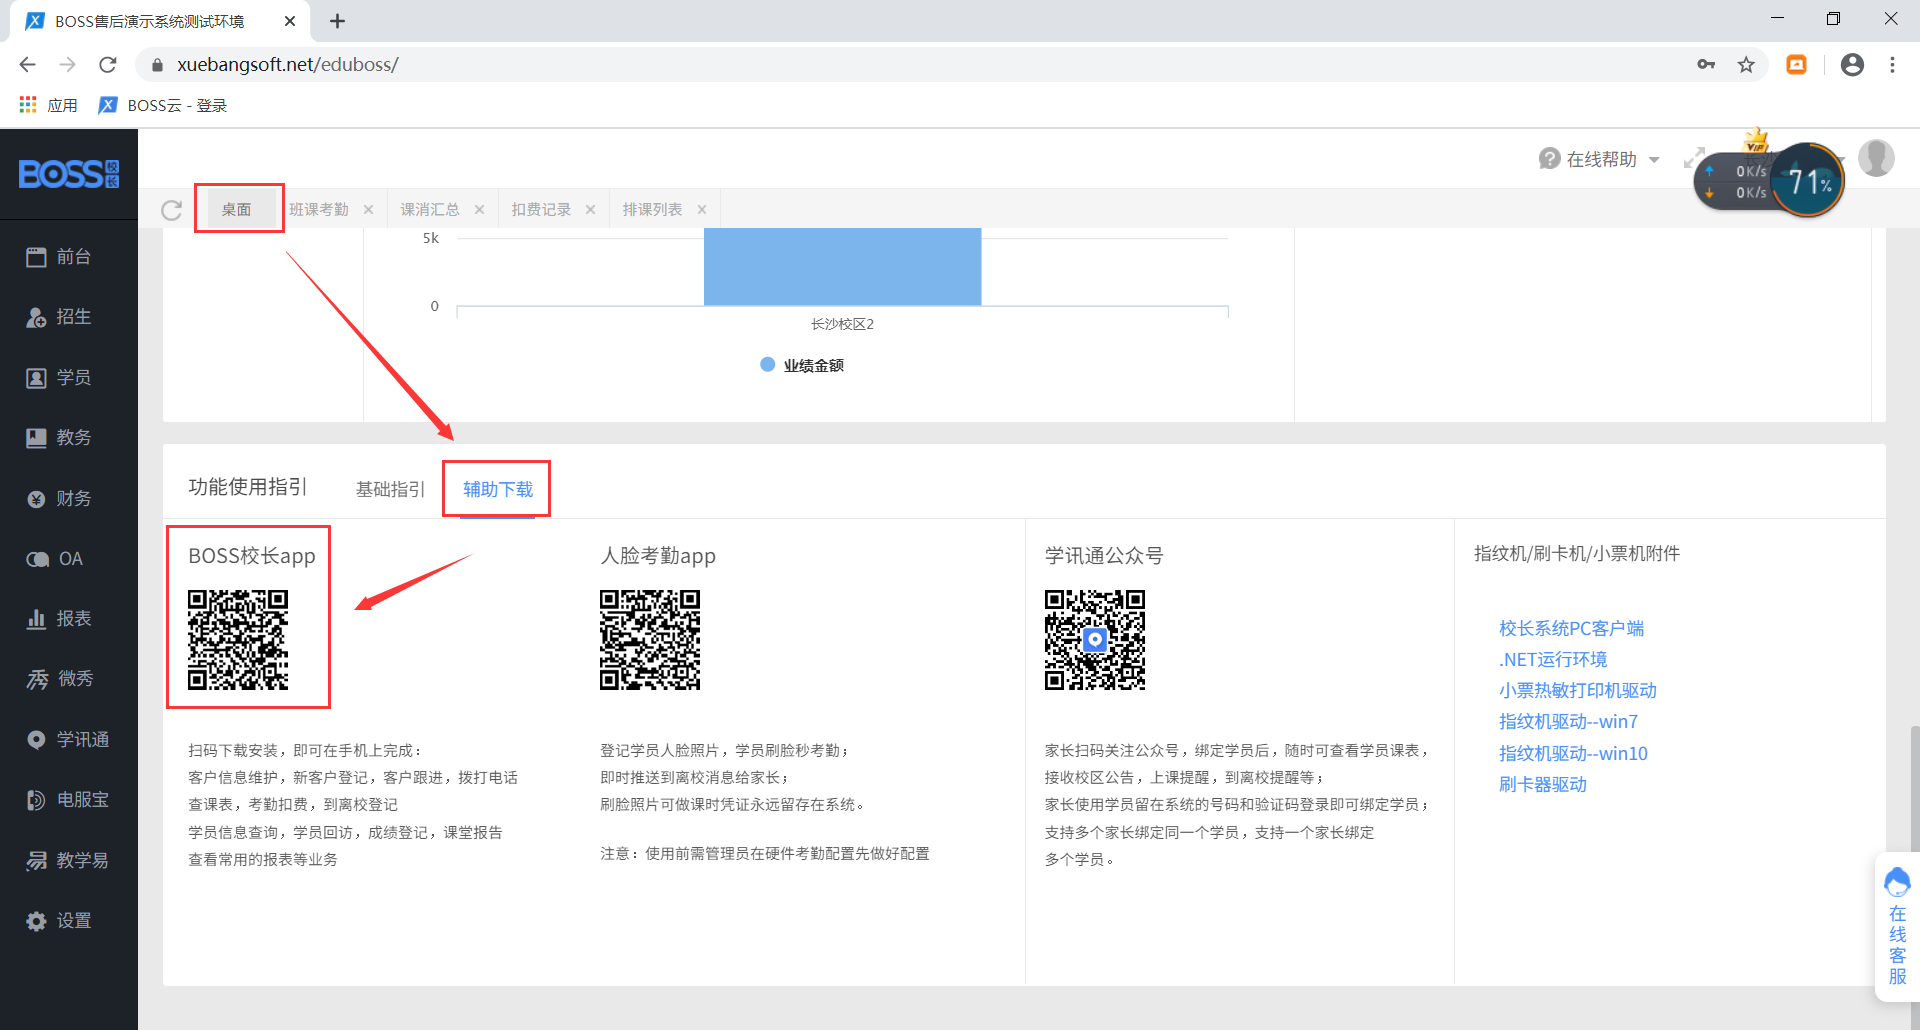Viewport: 1920px width, 1030px height.
Task: Download 刷卡器驱动
Action: [x=1542, y=784]
